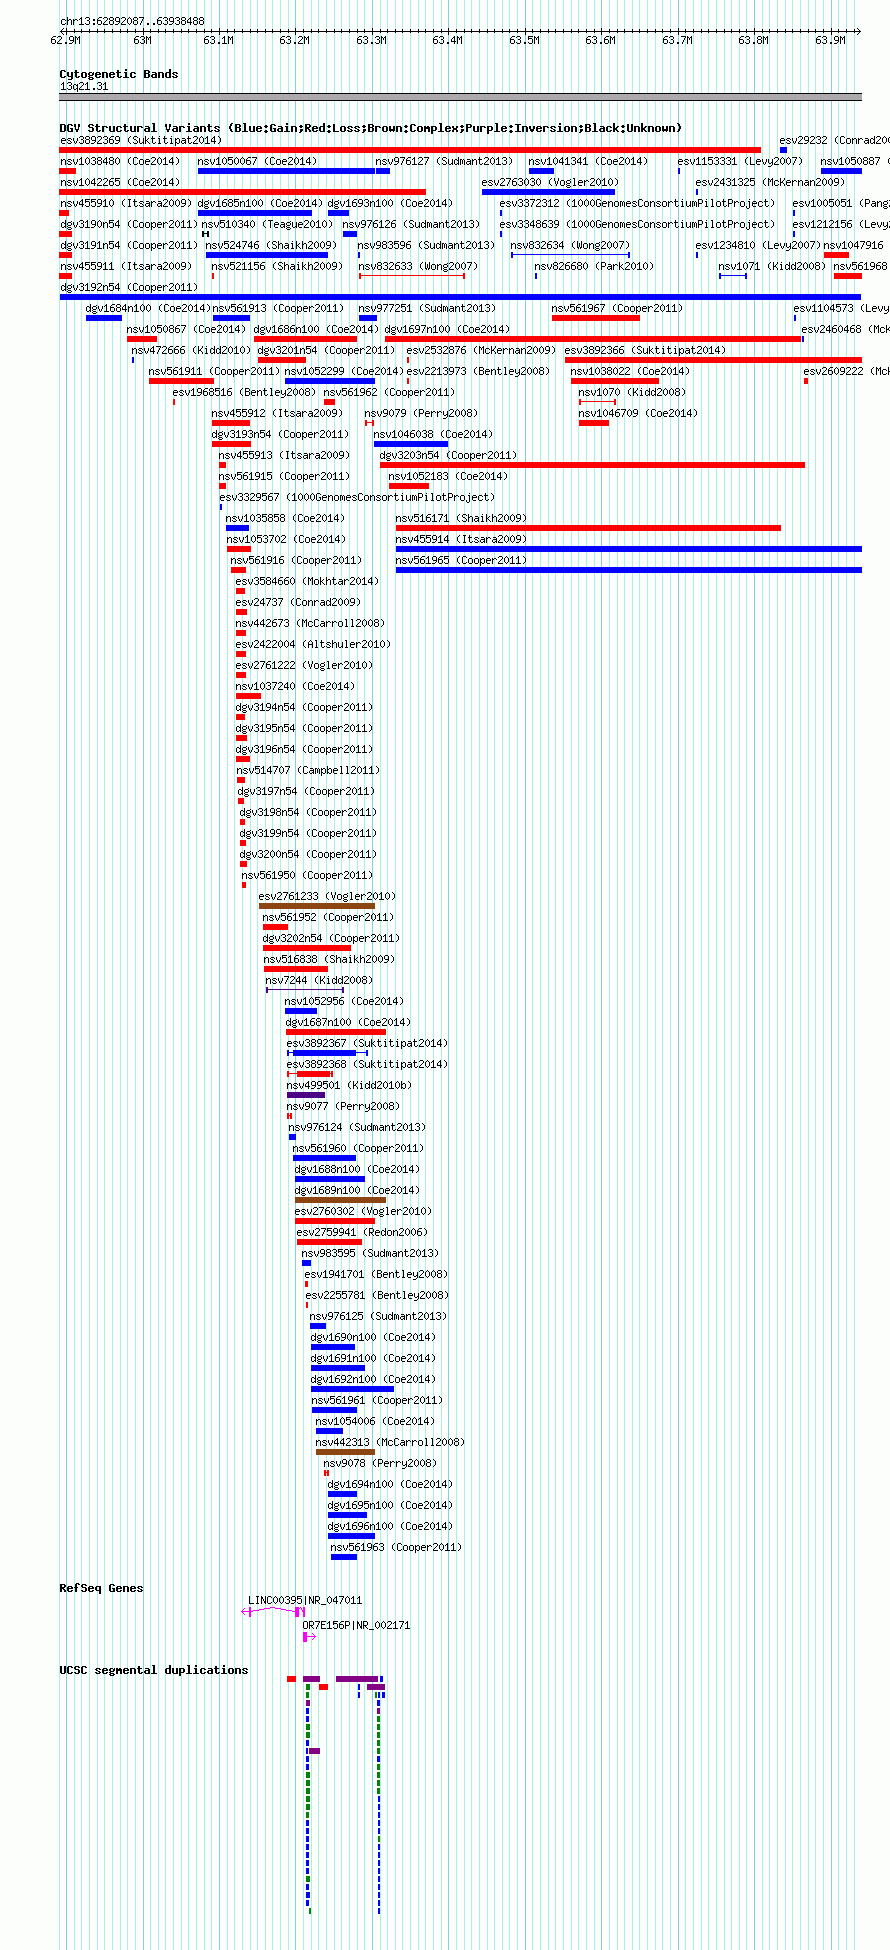Click nsv1052183 (Coe2014) label
The height and width of the screenshot is (1950, 890).
pos(448,476)
